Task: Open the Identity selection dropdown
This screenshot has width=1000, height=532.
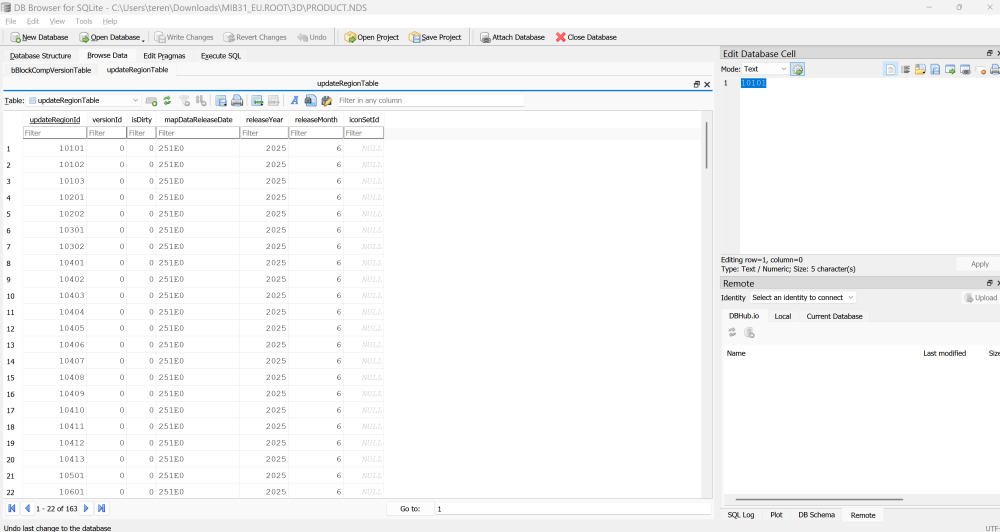Action: click(x=802, y=297)
